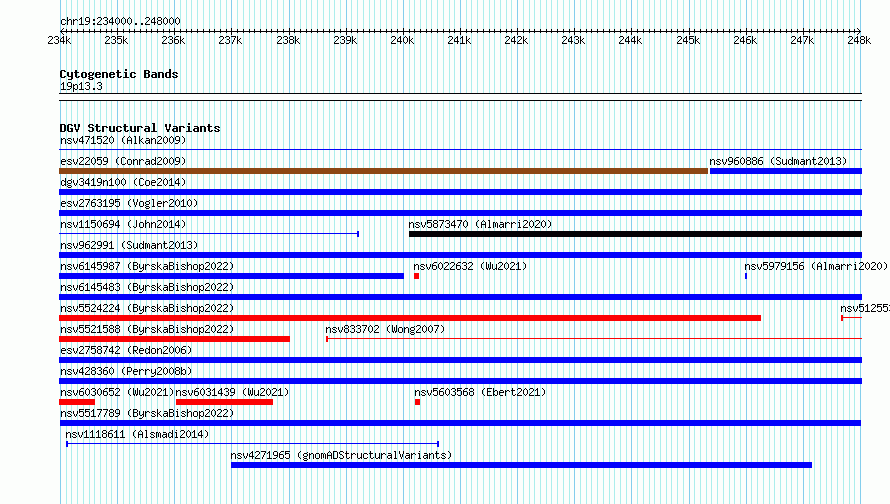The image size is (890, 504).
Task: Click the 247k ruler position label
Action: click(802, 40)
